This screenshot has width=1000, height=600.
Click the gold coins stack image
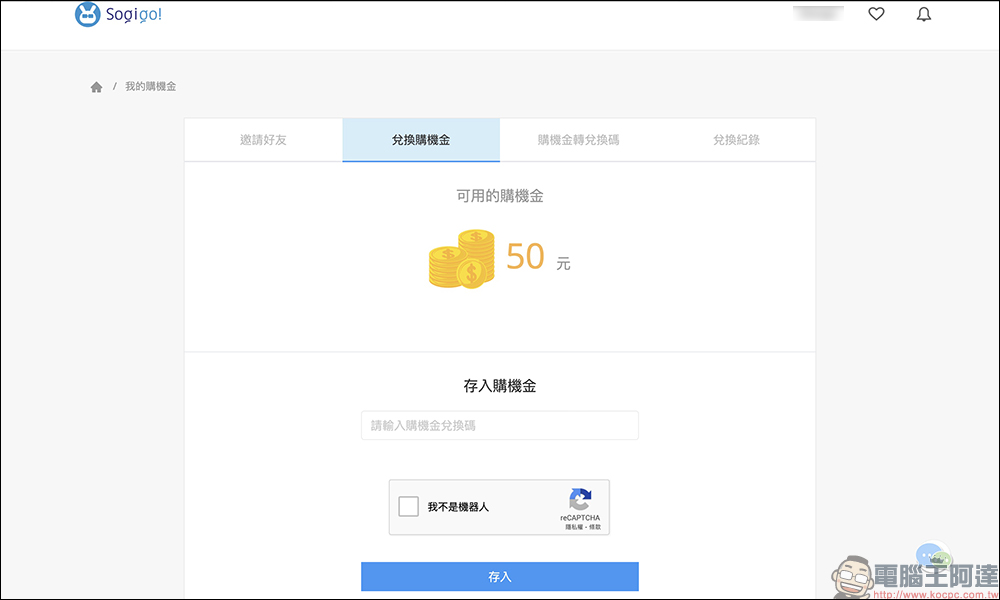(462, 258)
